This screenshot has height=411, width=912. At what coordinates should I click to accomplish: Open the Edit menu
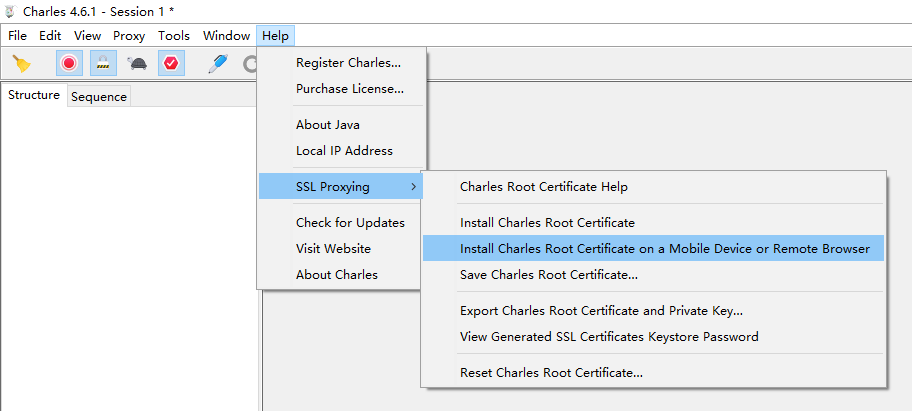point(50,35)
